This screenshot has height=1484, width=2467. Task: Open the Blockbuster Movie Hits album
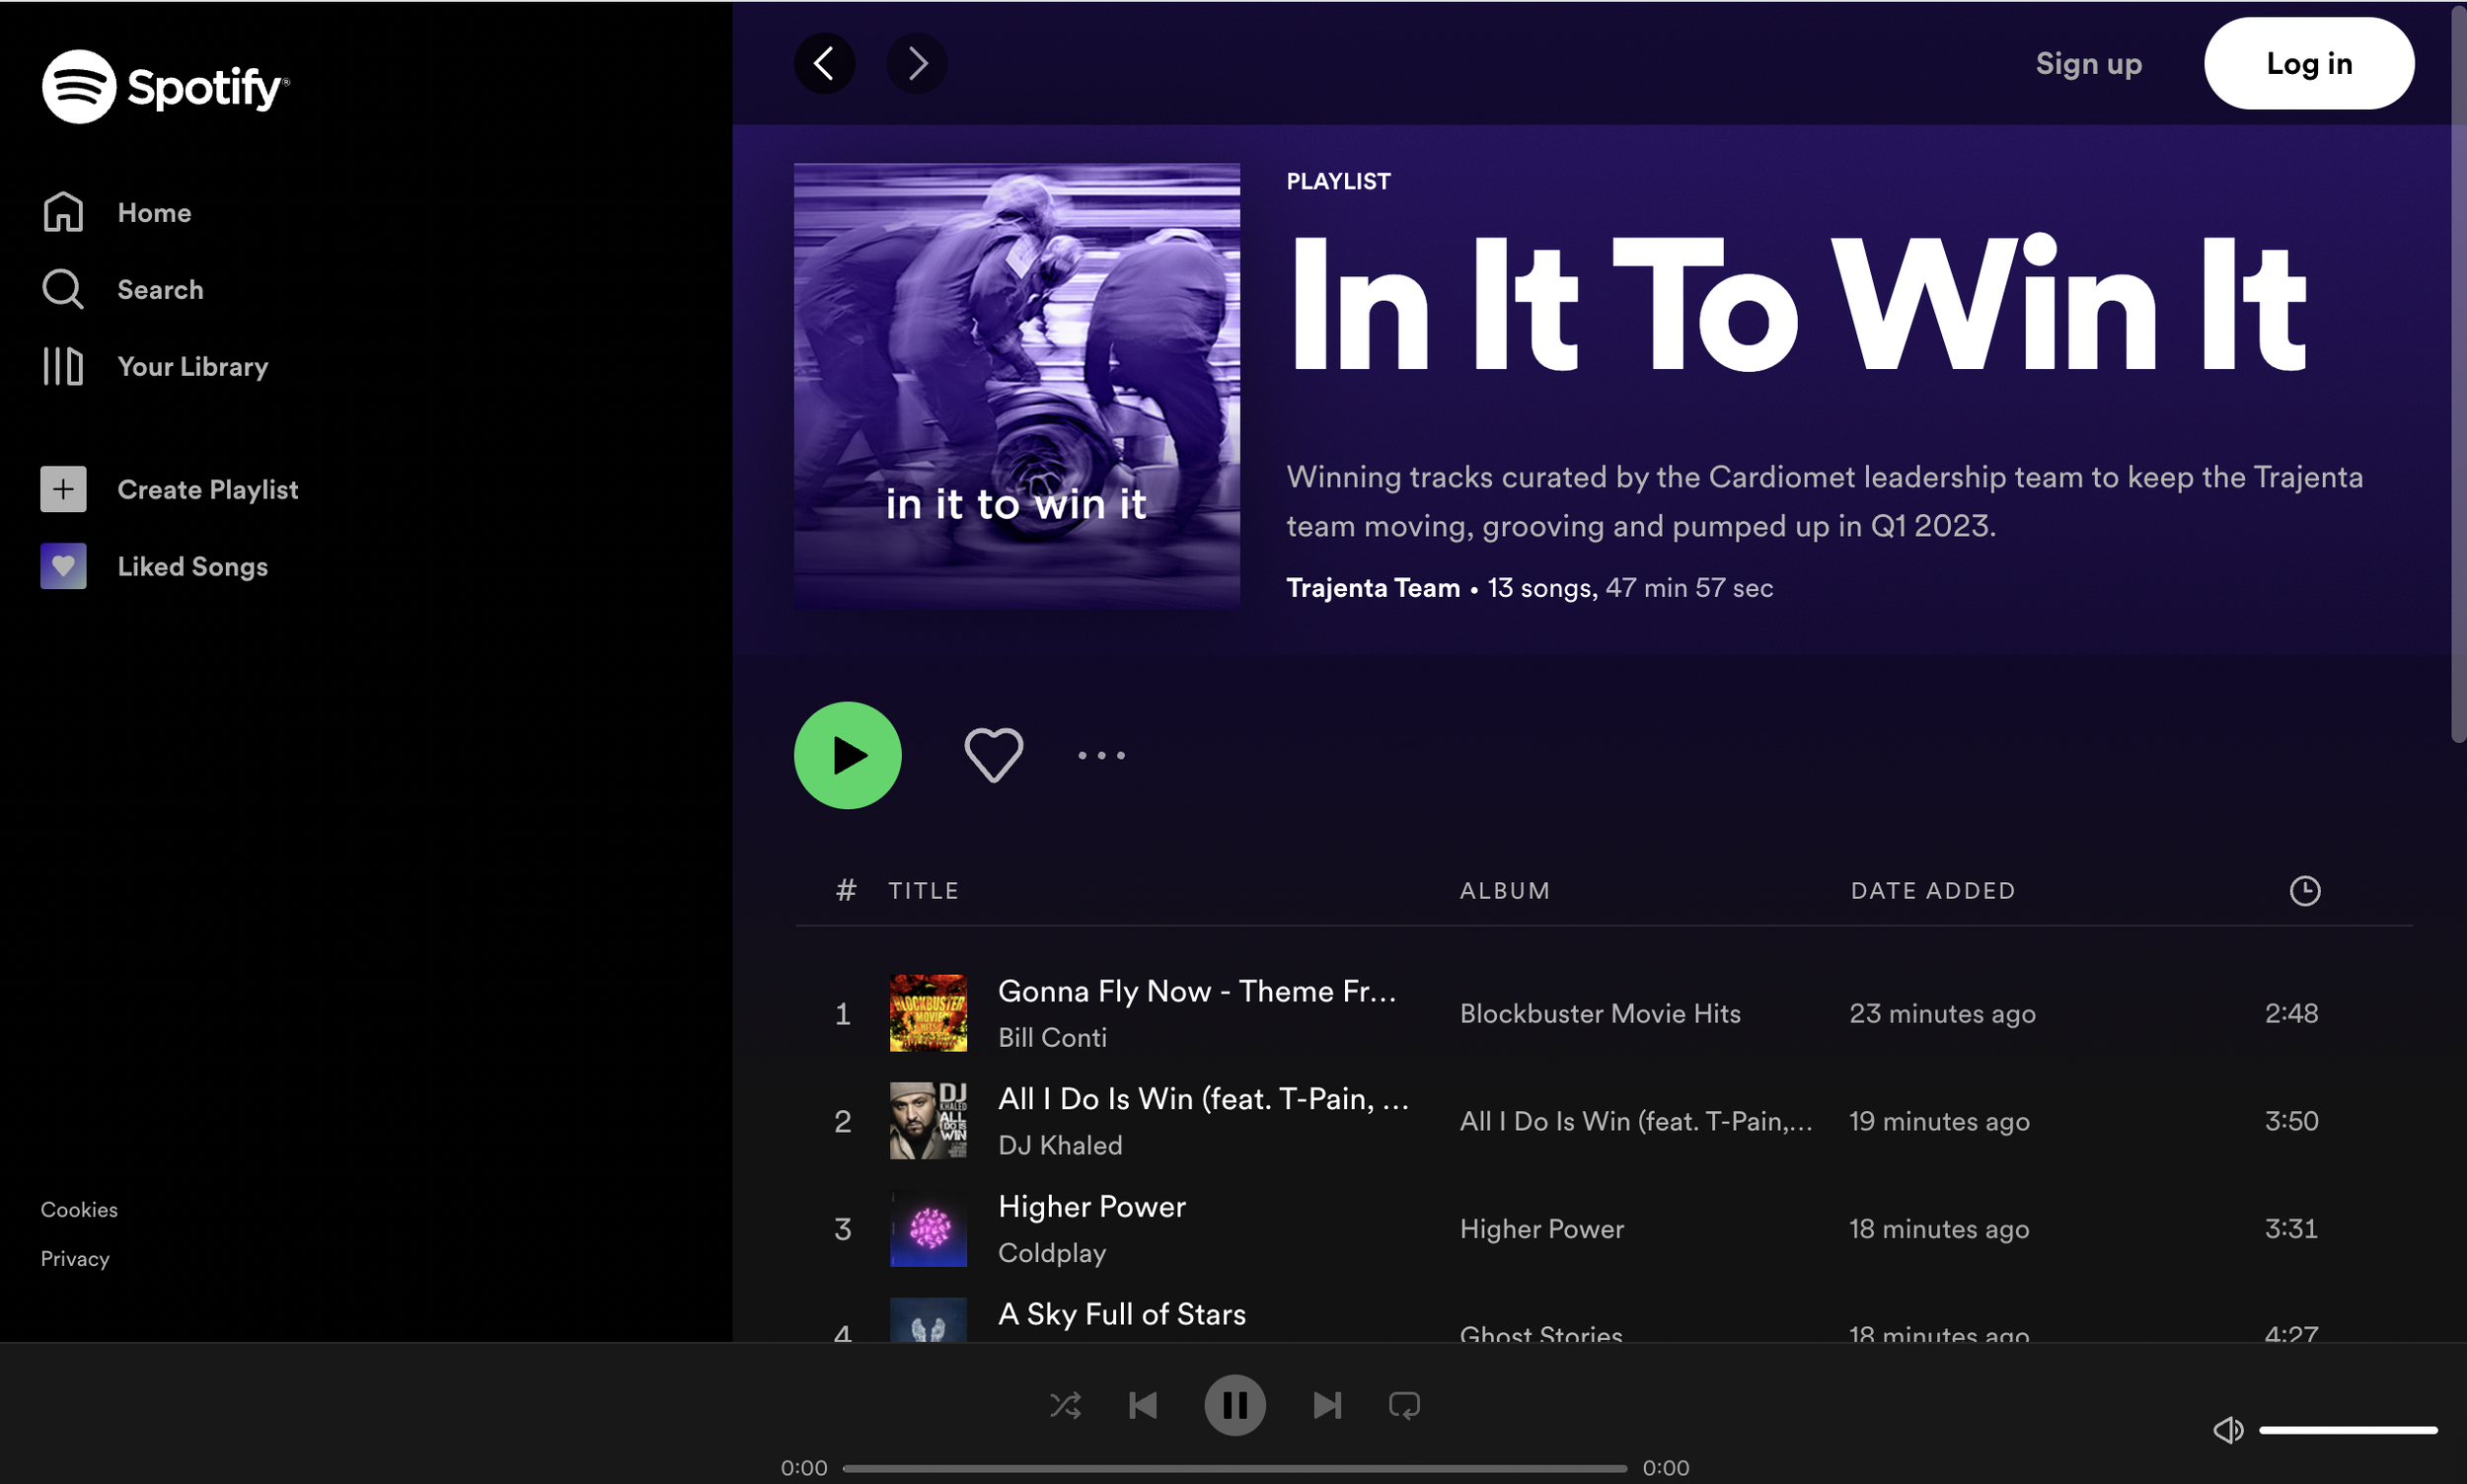click(x=1600, y=1013)
